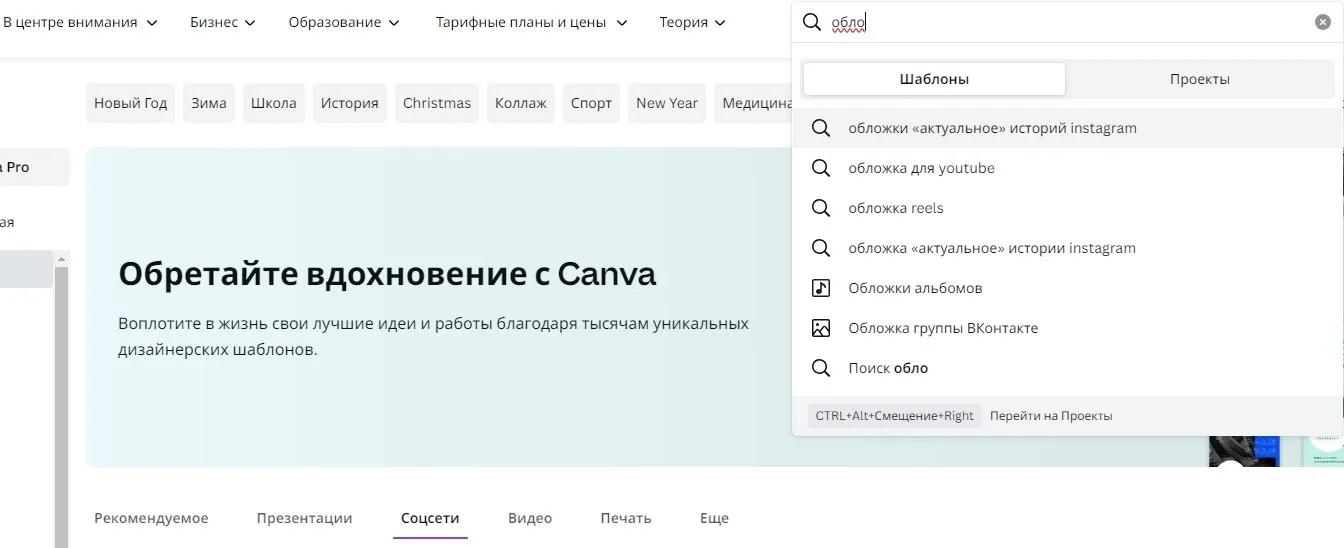The height and width of the screenshot is (548, 1344).
Task: Expand the "Тарифные планы и цены" menu
Action: 532,22
